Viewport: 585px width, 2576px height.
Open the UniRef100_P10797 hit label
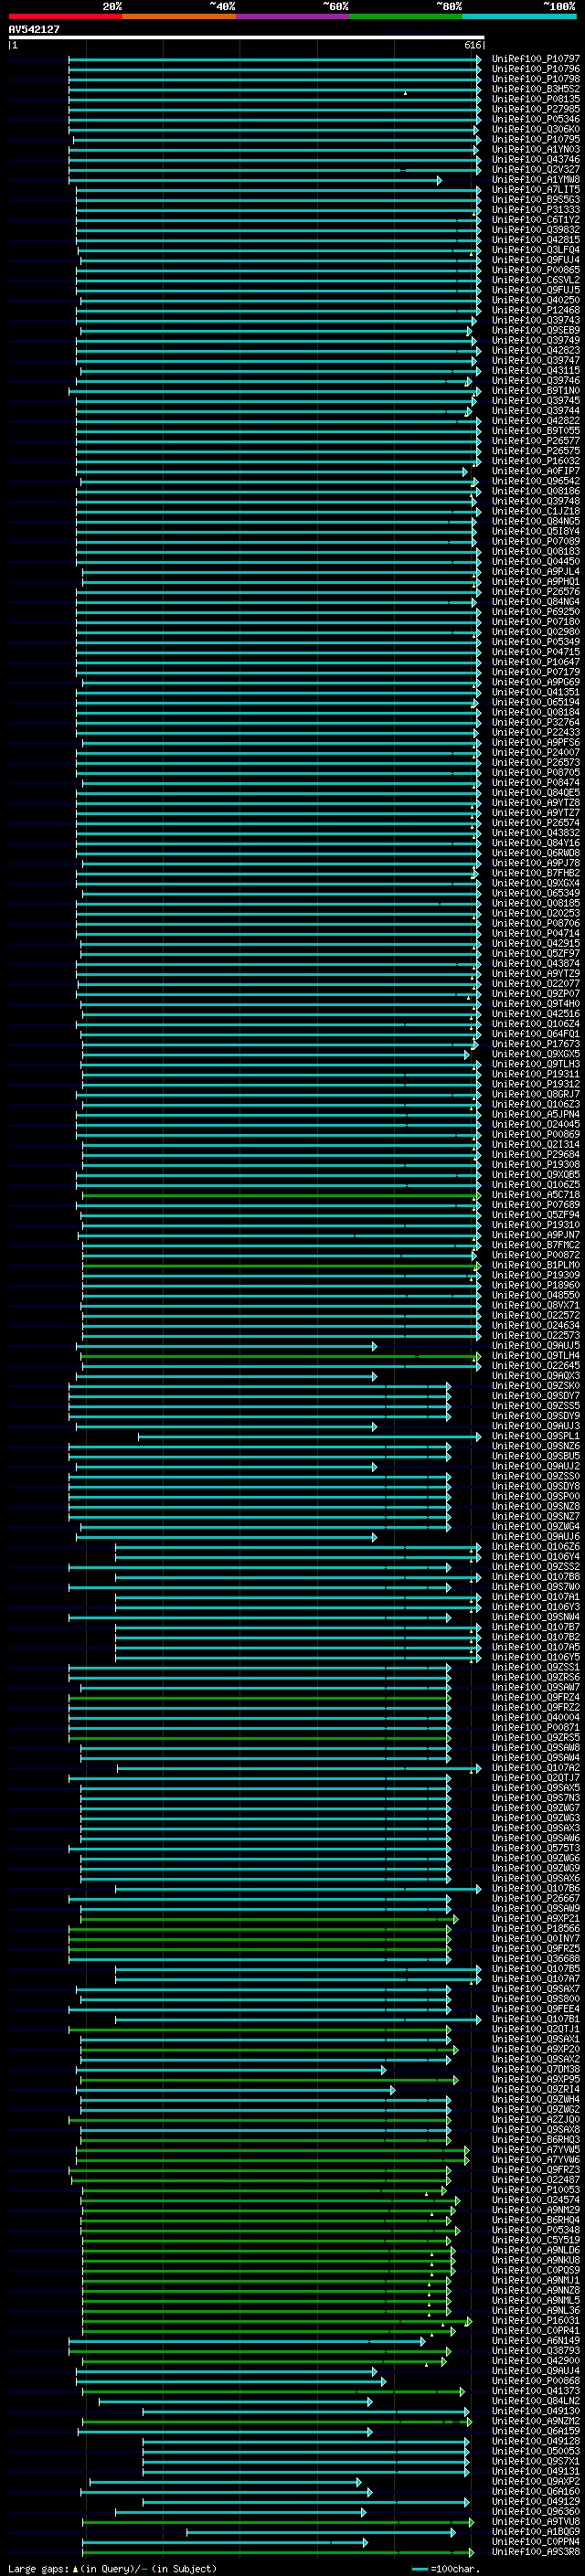536,59
